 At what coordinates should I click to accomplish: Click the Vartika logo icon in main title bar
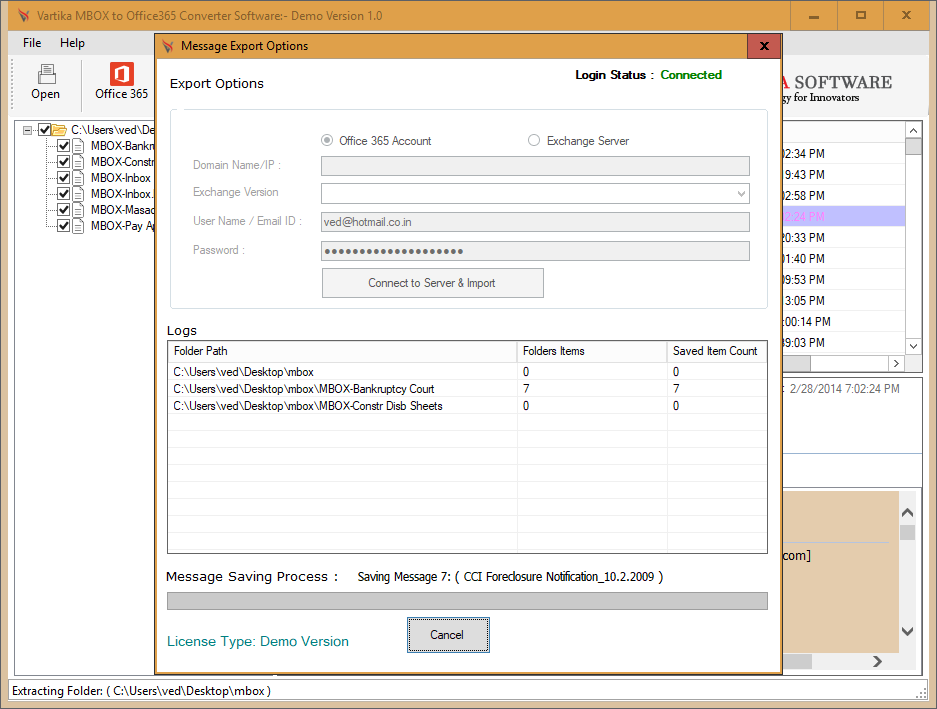point(24,16)
